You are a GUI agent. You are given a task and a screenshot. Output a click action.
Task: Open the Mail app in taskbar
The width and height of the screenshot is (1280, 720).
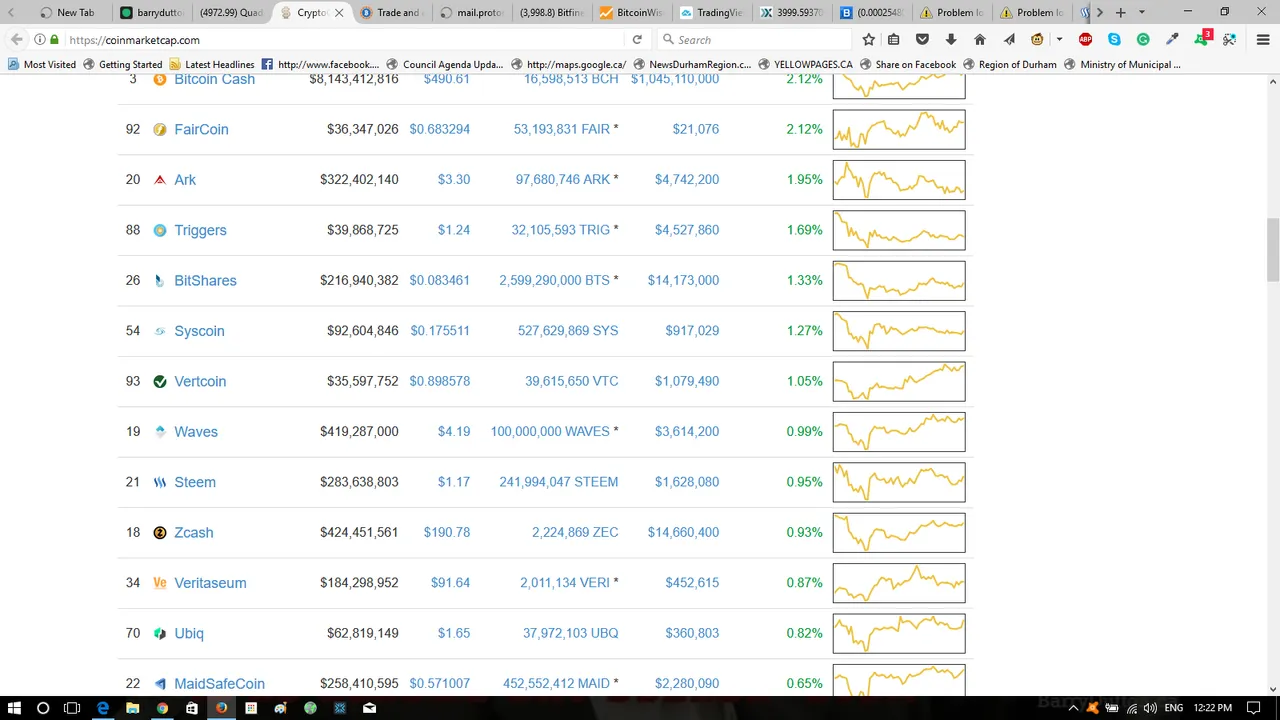tap(369, 708)
